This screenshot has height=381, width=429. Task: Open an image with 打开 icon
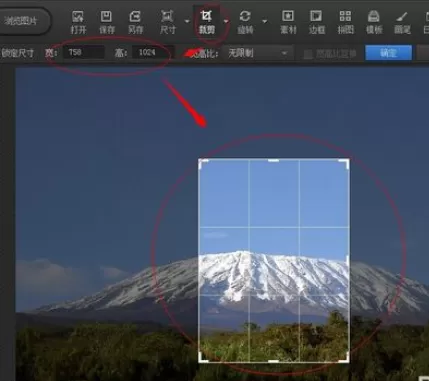coord(78,22)
